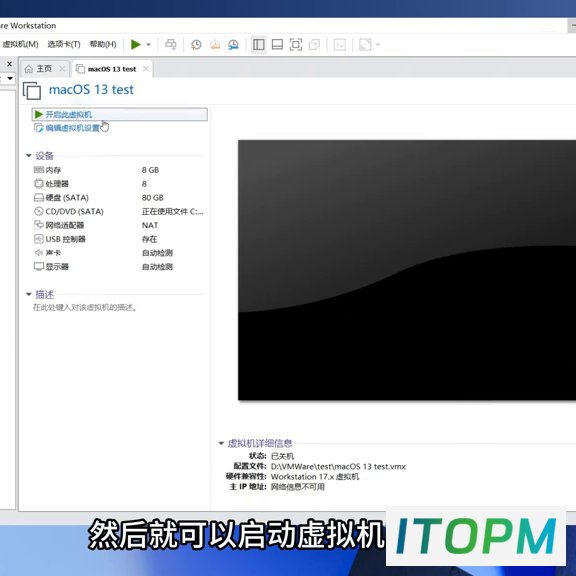
Task: Click the 80 GB disk value
Action: [x=152, y=198]
